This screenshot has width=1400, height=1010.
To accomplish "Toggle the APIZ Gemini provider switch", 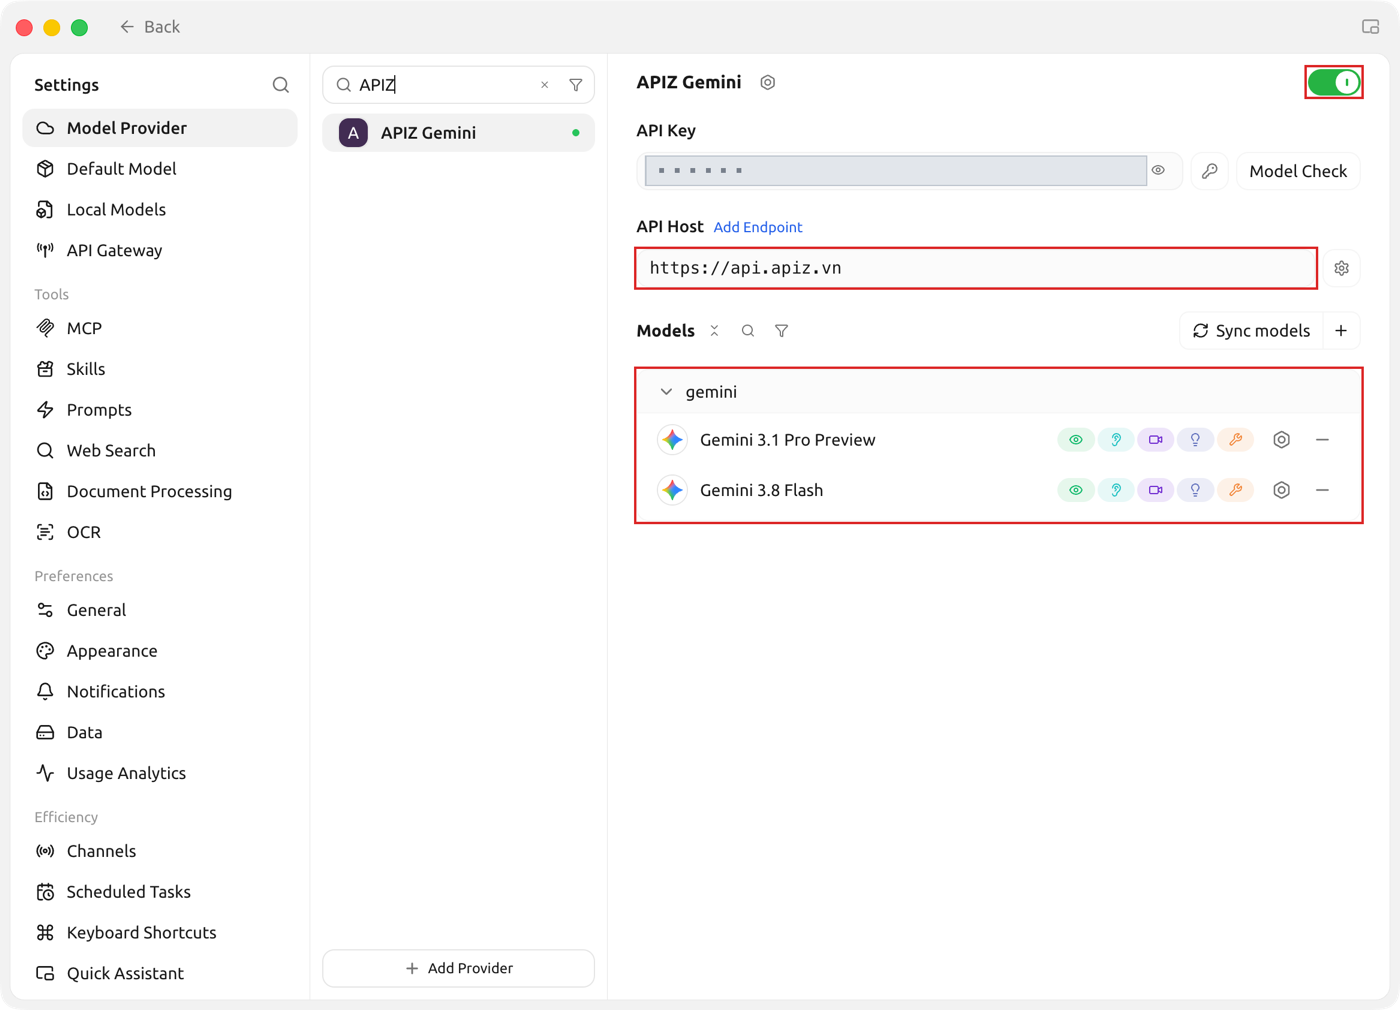I will click(1334, 82).
